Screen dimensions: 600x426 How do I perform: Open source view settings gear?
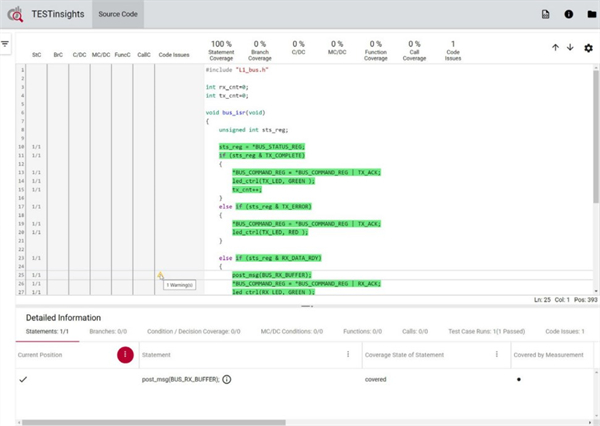(588, 48)
